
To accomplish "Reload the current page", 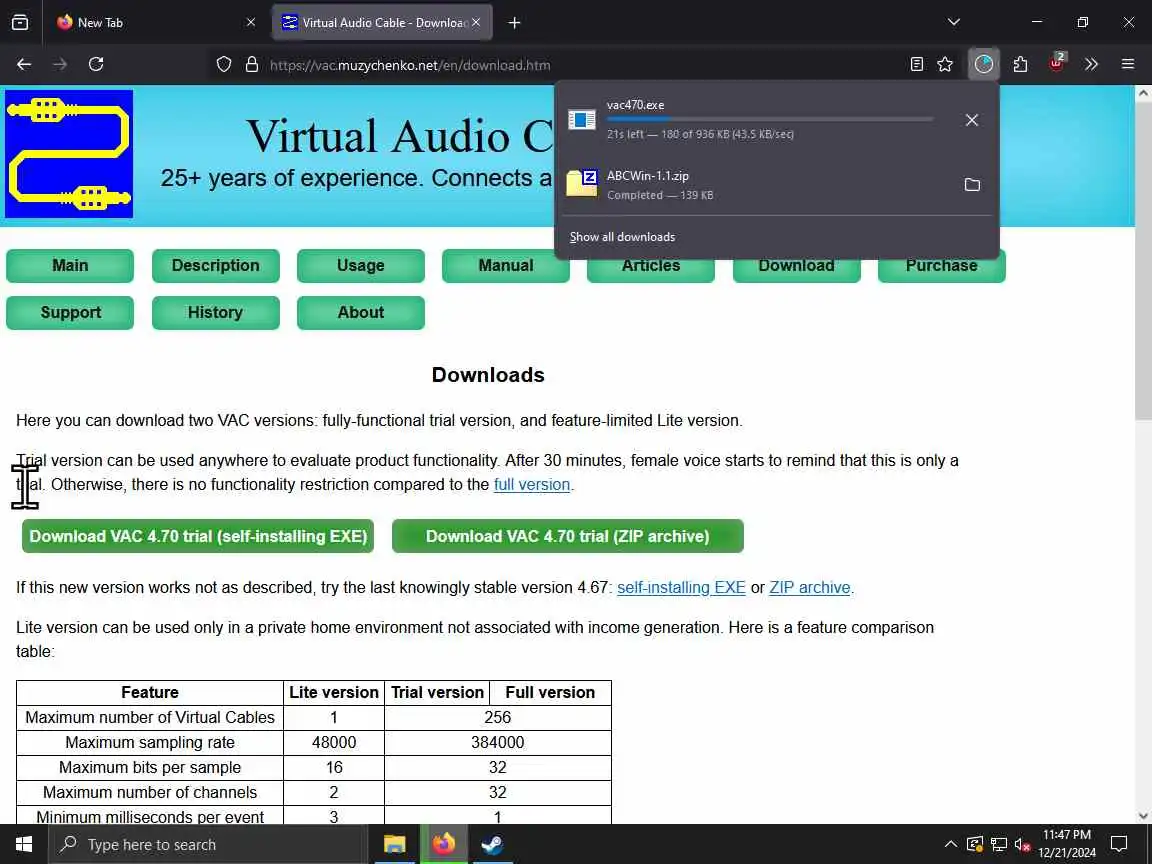I will coord(96,65).
